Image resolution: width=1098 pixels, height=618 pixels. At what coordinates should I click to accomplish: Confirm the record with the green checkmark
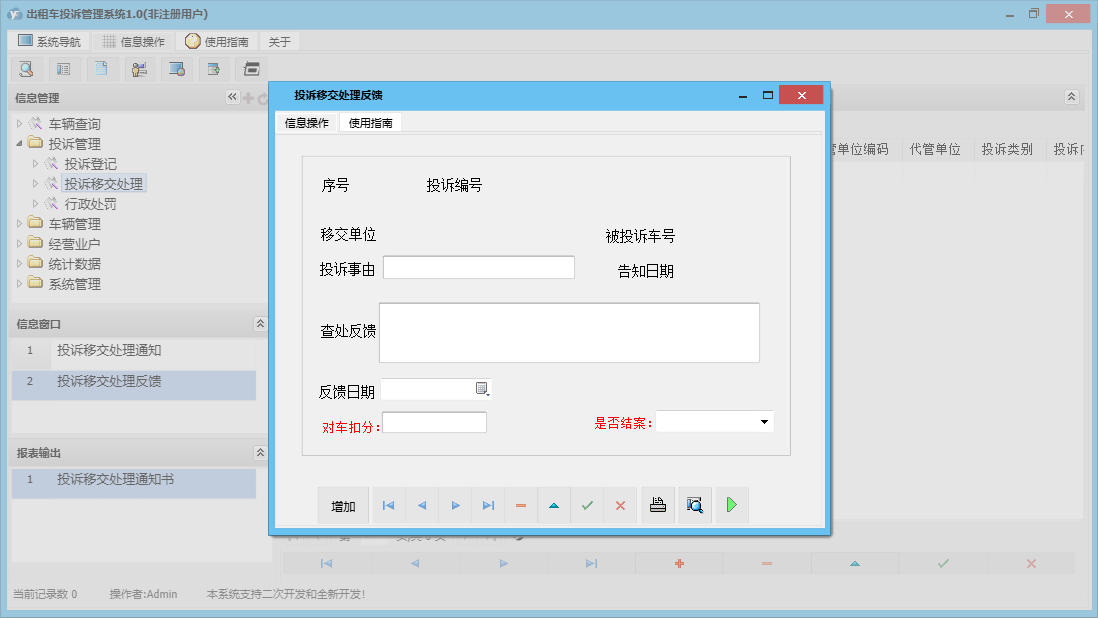pos(587,505)
